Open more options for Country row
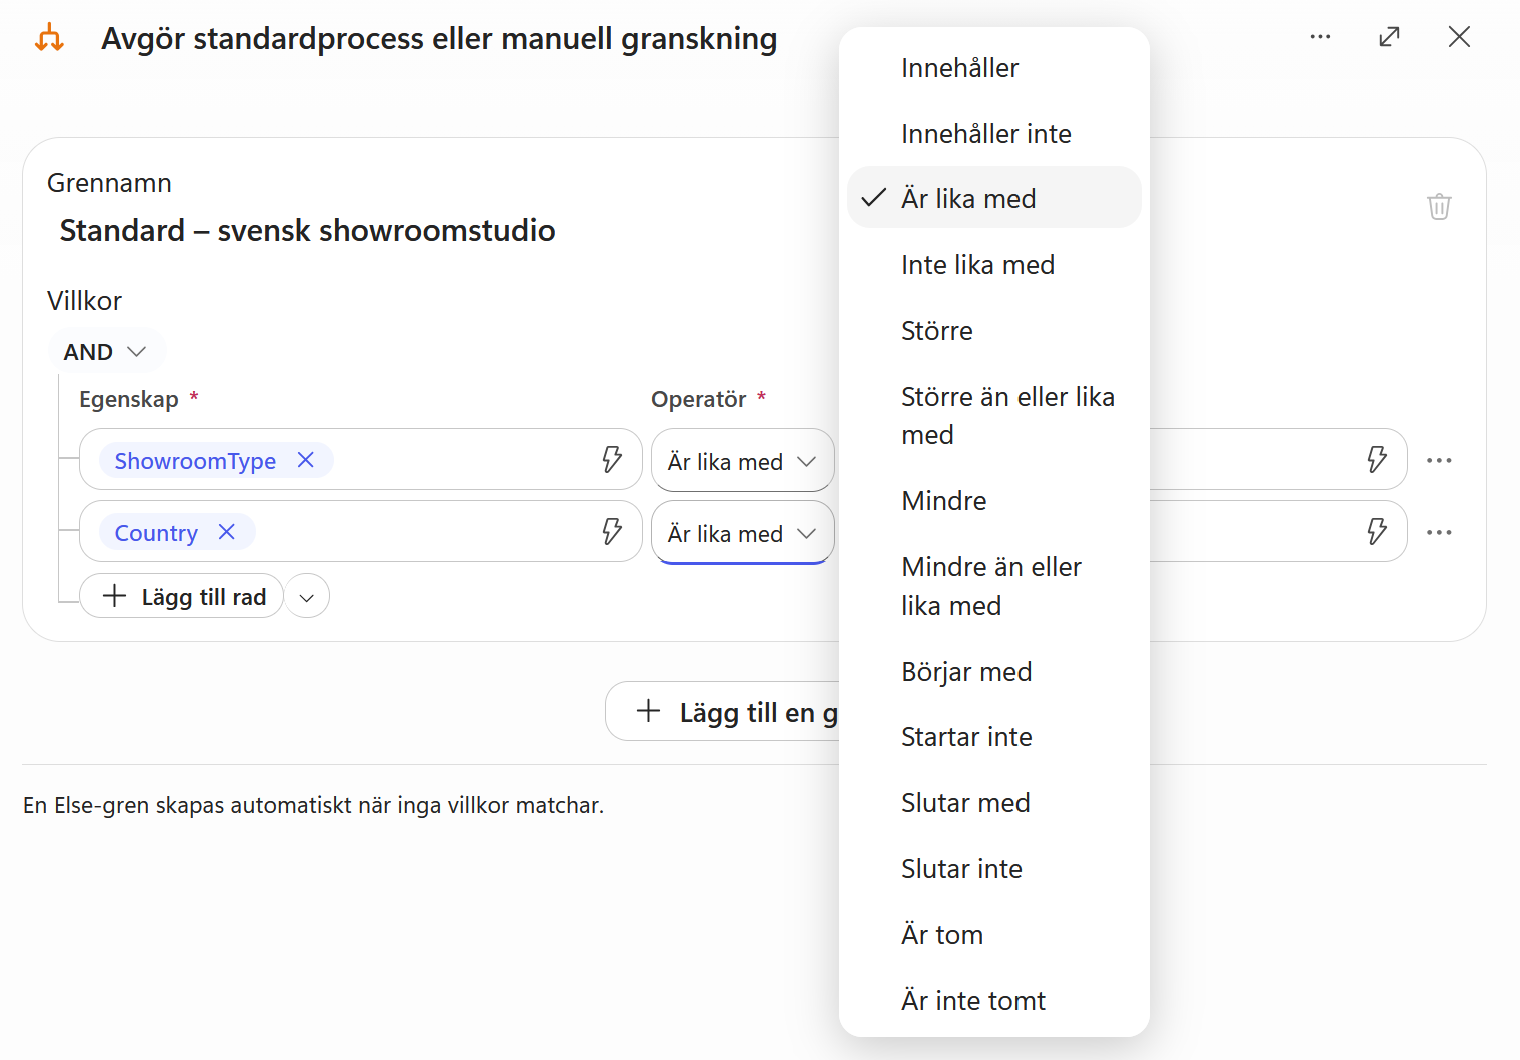The height and width of the screenshot is (1060, 1520). [1439, 532]
